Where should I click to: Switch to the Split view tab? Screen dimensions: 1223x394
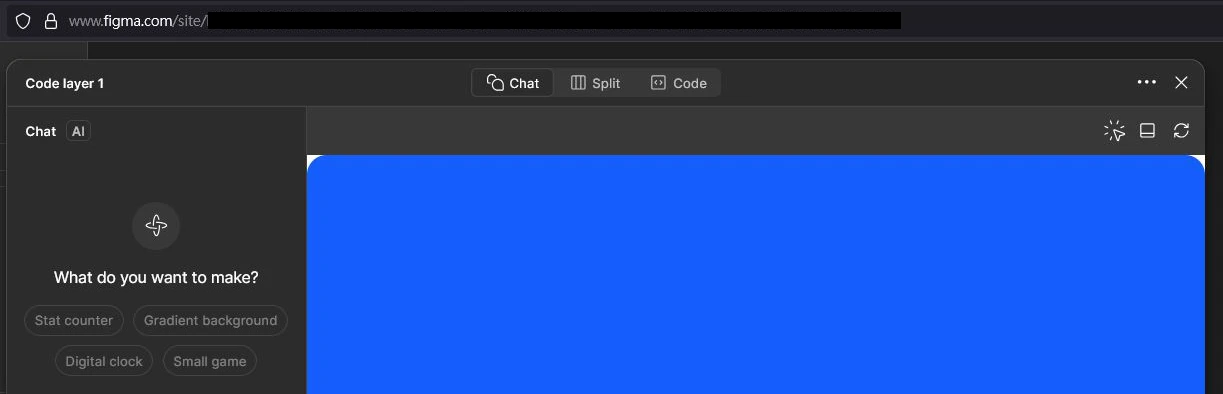pos(595,83)
